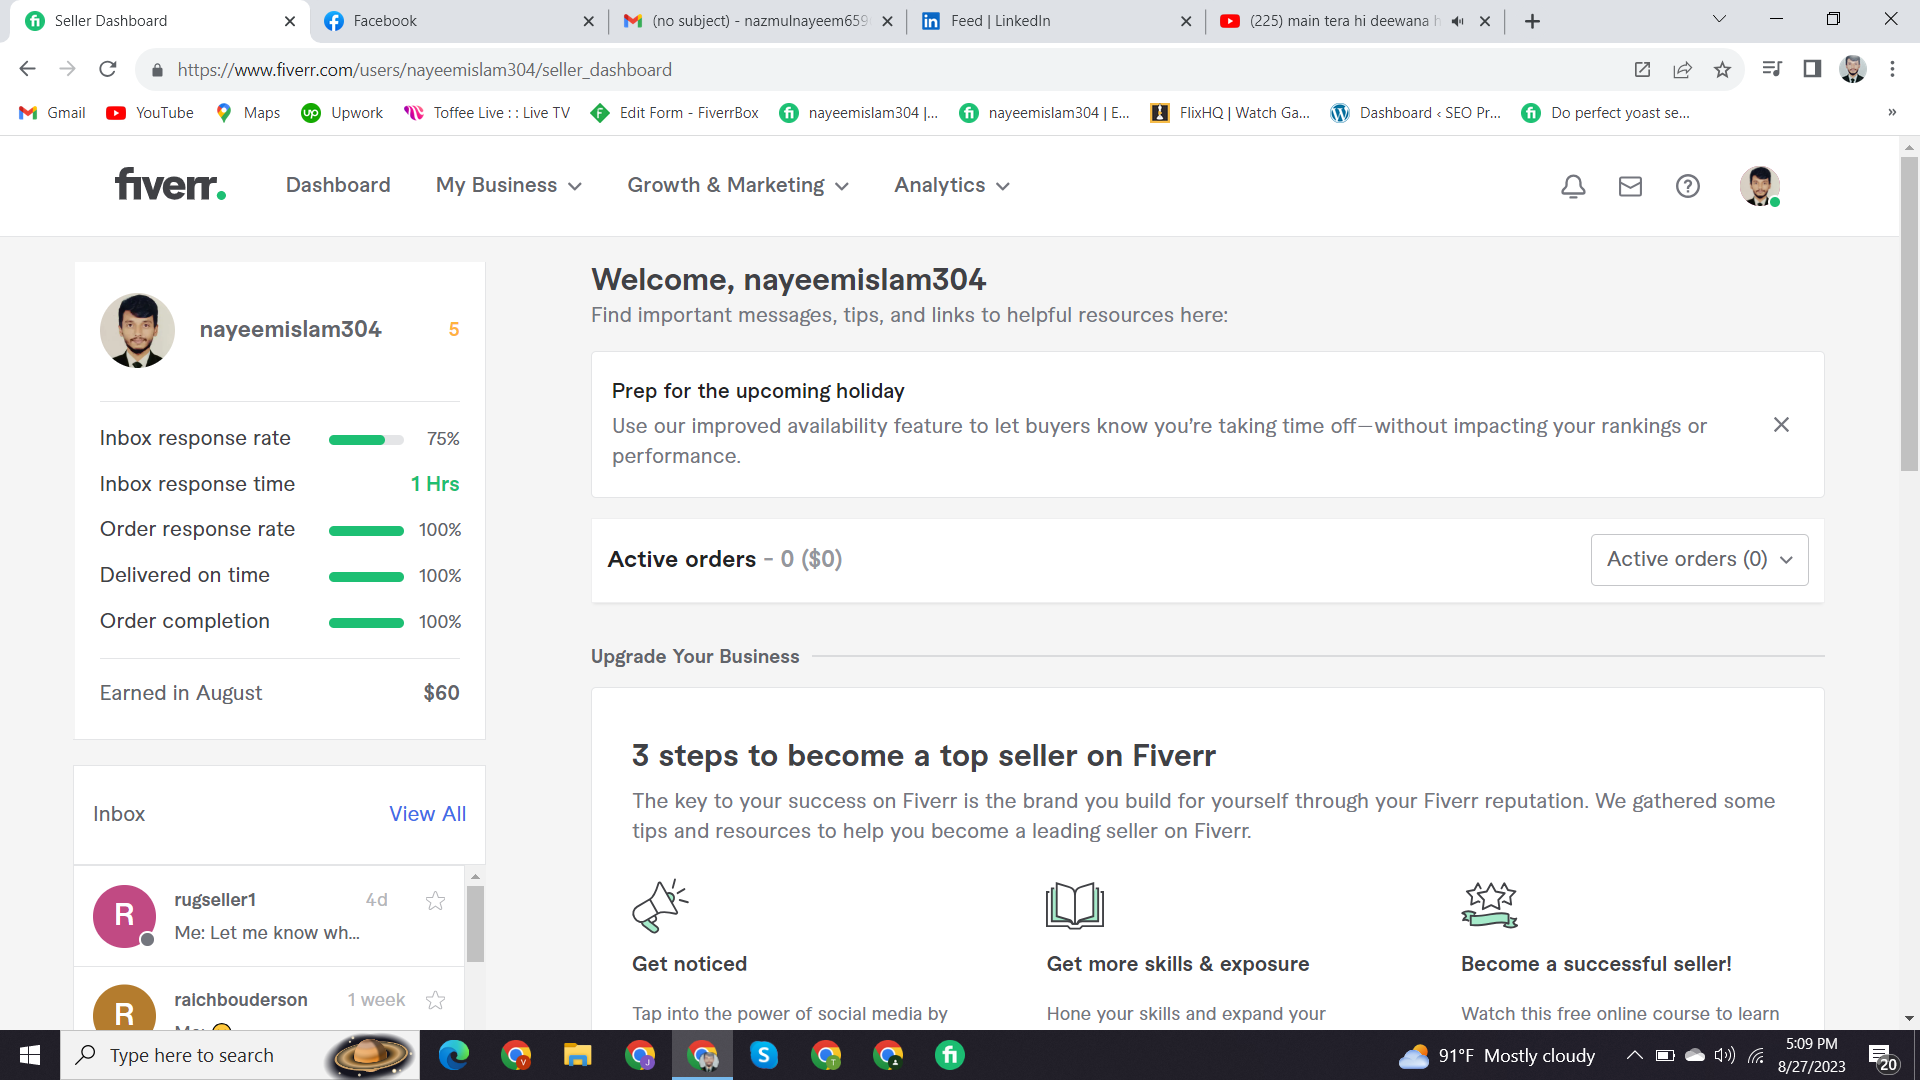Viewport: 1920px width, 1080px height.
Task: Reload the current page
Action: pos(108,69)
